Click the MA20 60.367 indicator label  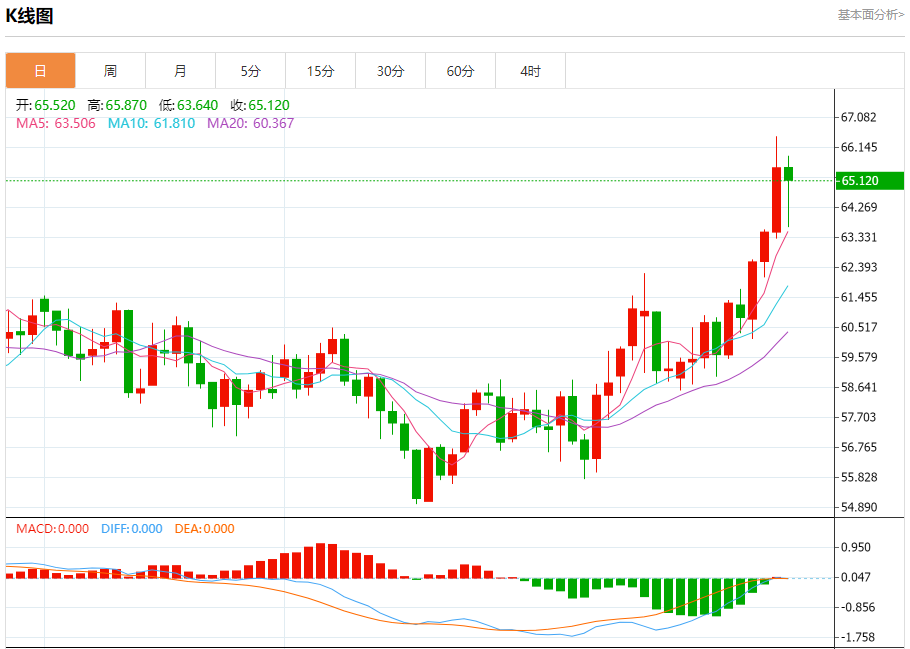250,123
